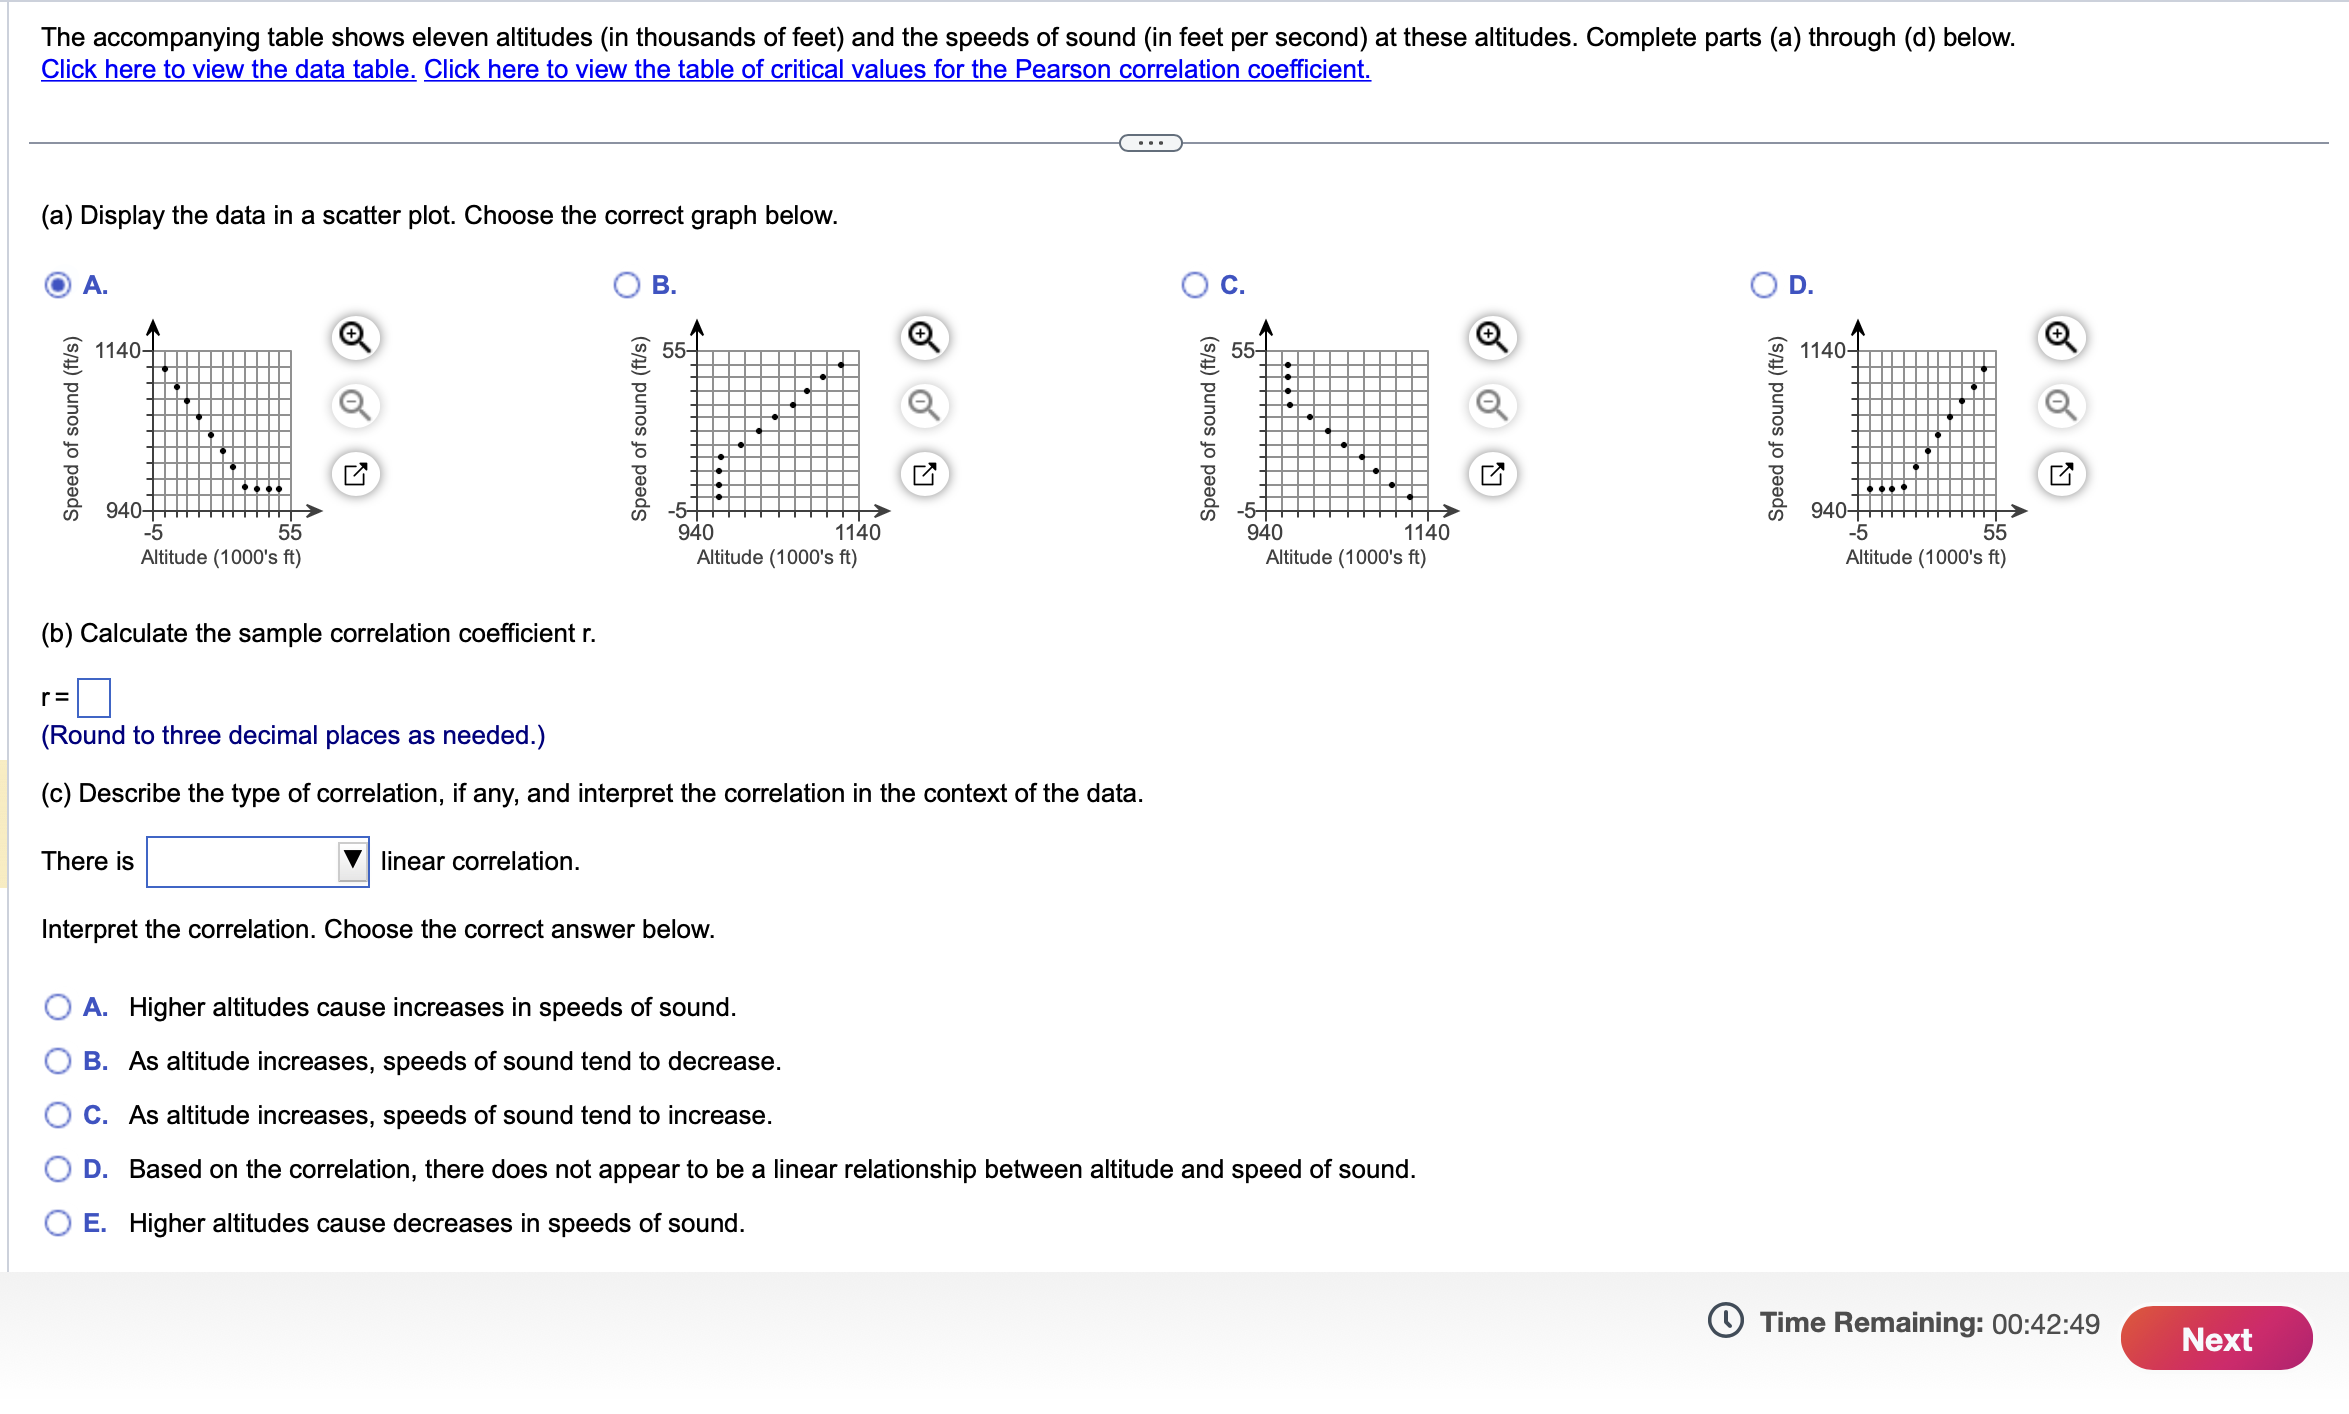Click the zoom-out magnifier for graph A

(x=355, y=405)
